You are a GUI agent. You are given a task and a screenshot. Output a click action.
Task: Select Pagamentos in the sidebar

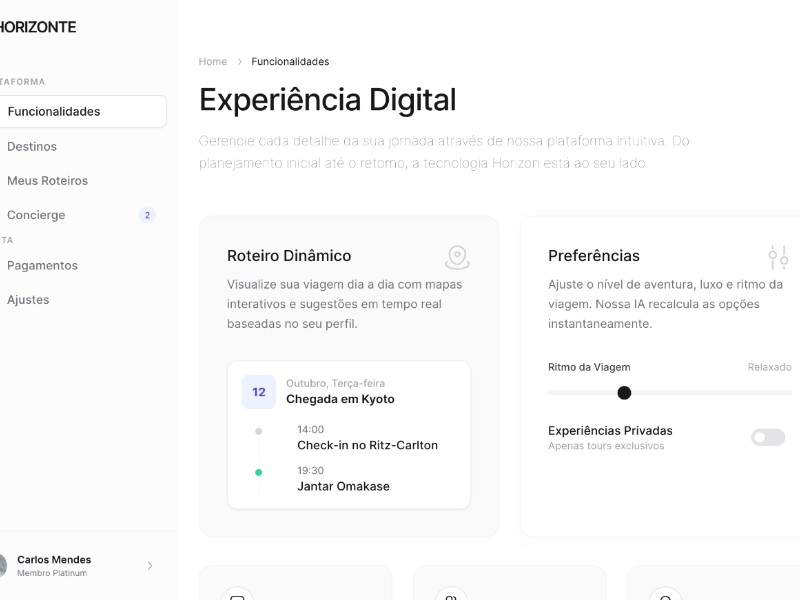coord(42,266)
